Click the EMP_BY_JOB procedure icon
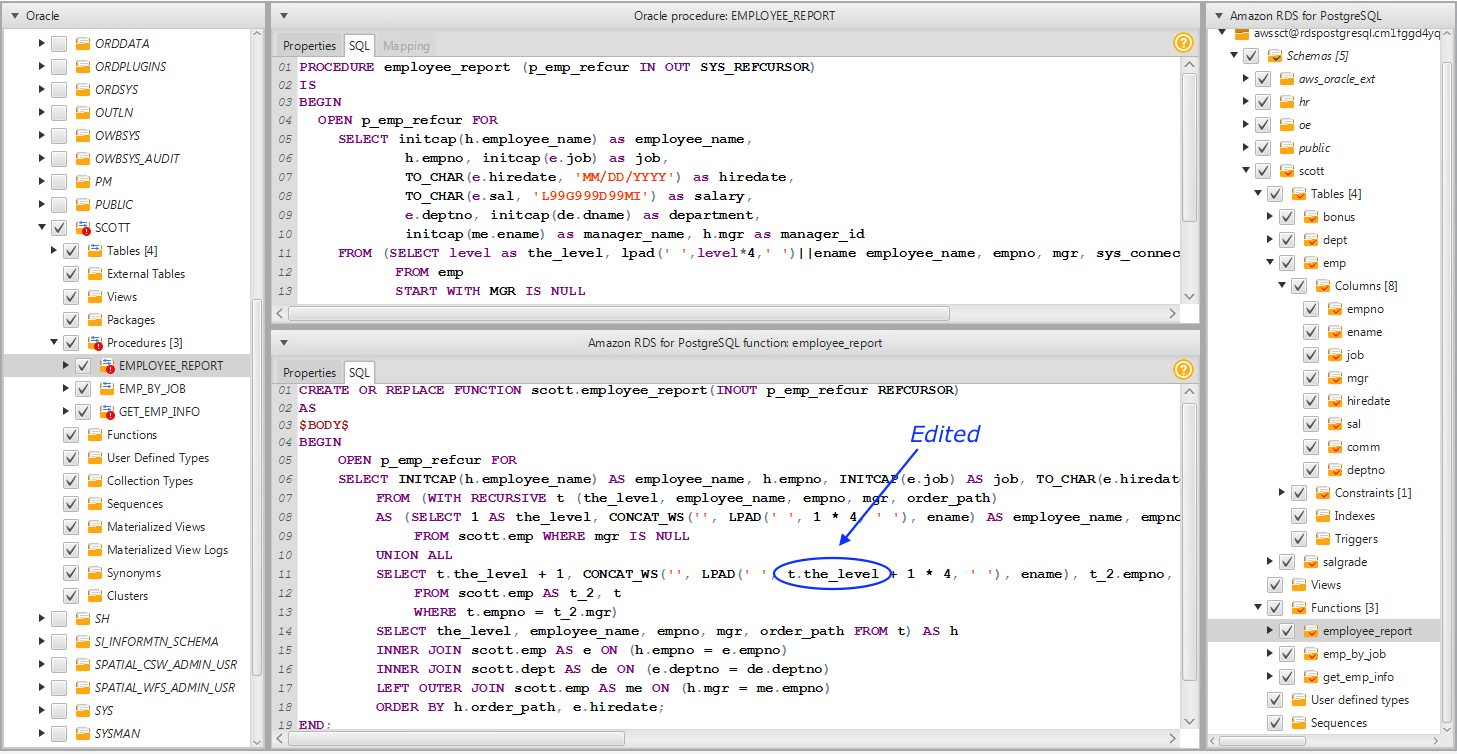 107,389
